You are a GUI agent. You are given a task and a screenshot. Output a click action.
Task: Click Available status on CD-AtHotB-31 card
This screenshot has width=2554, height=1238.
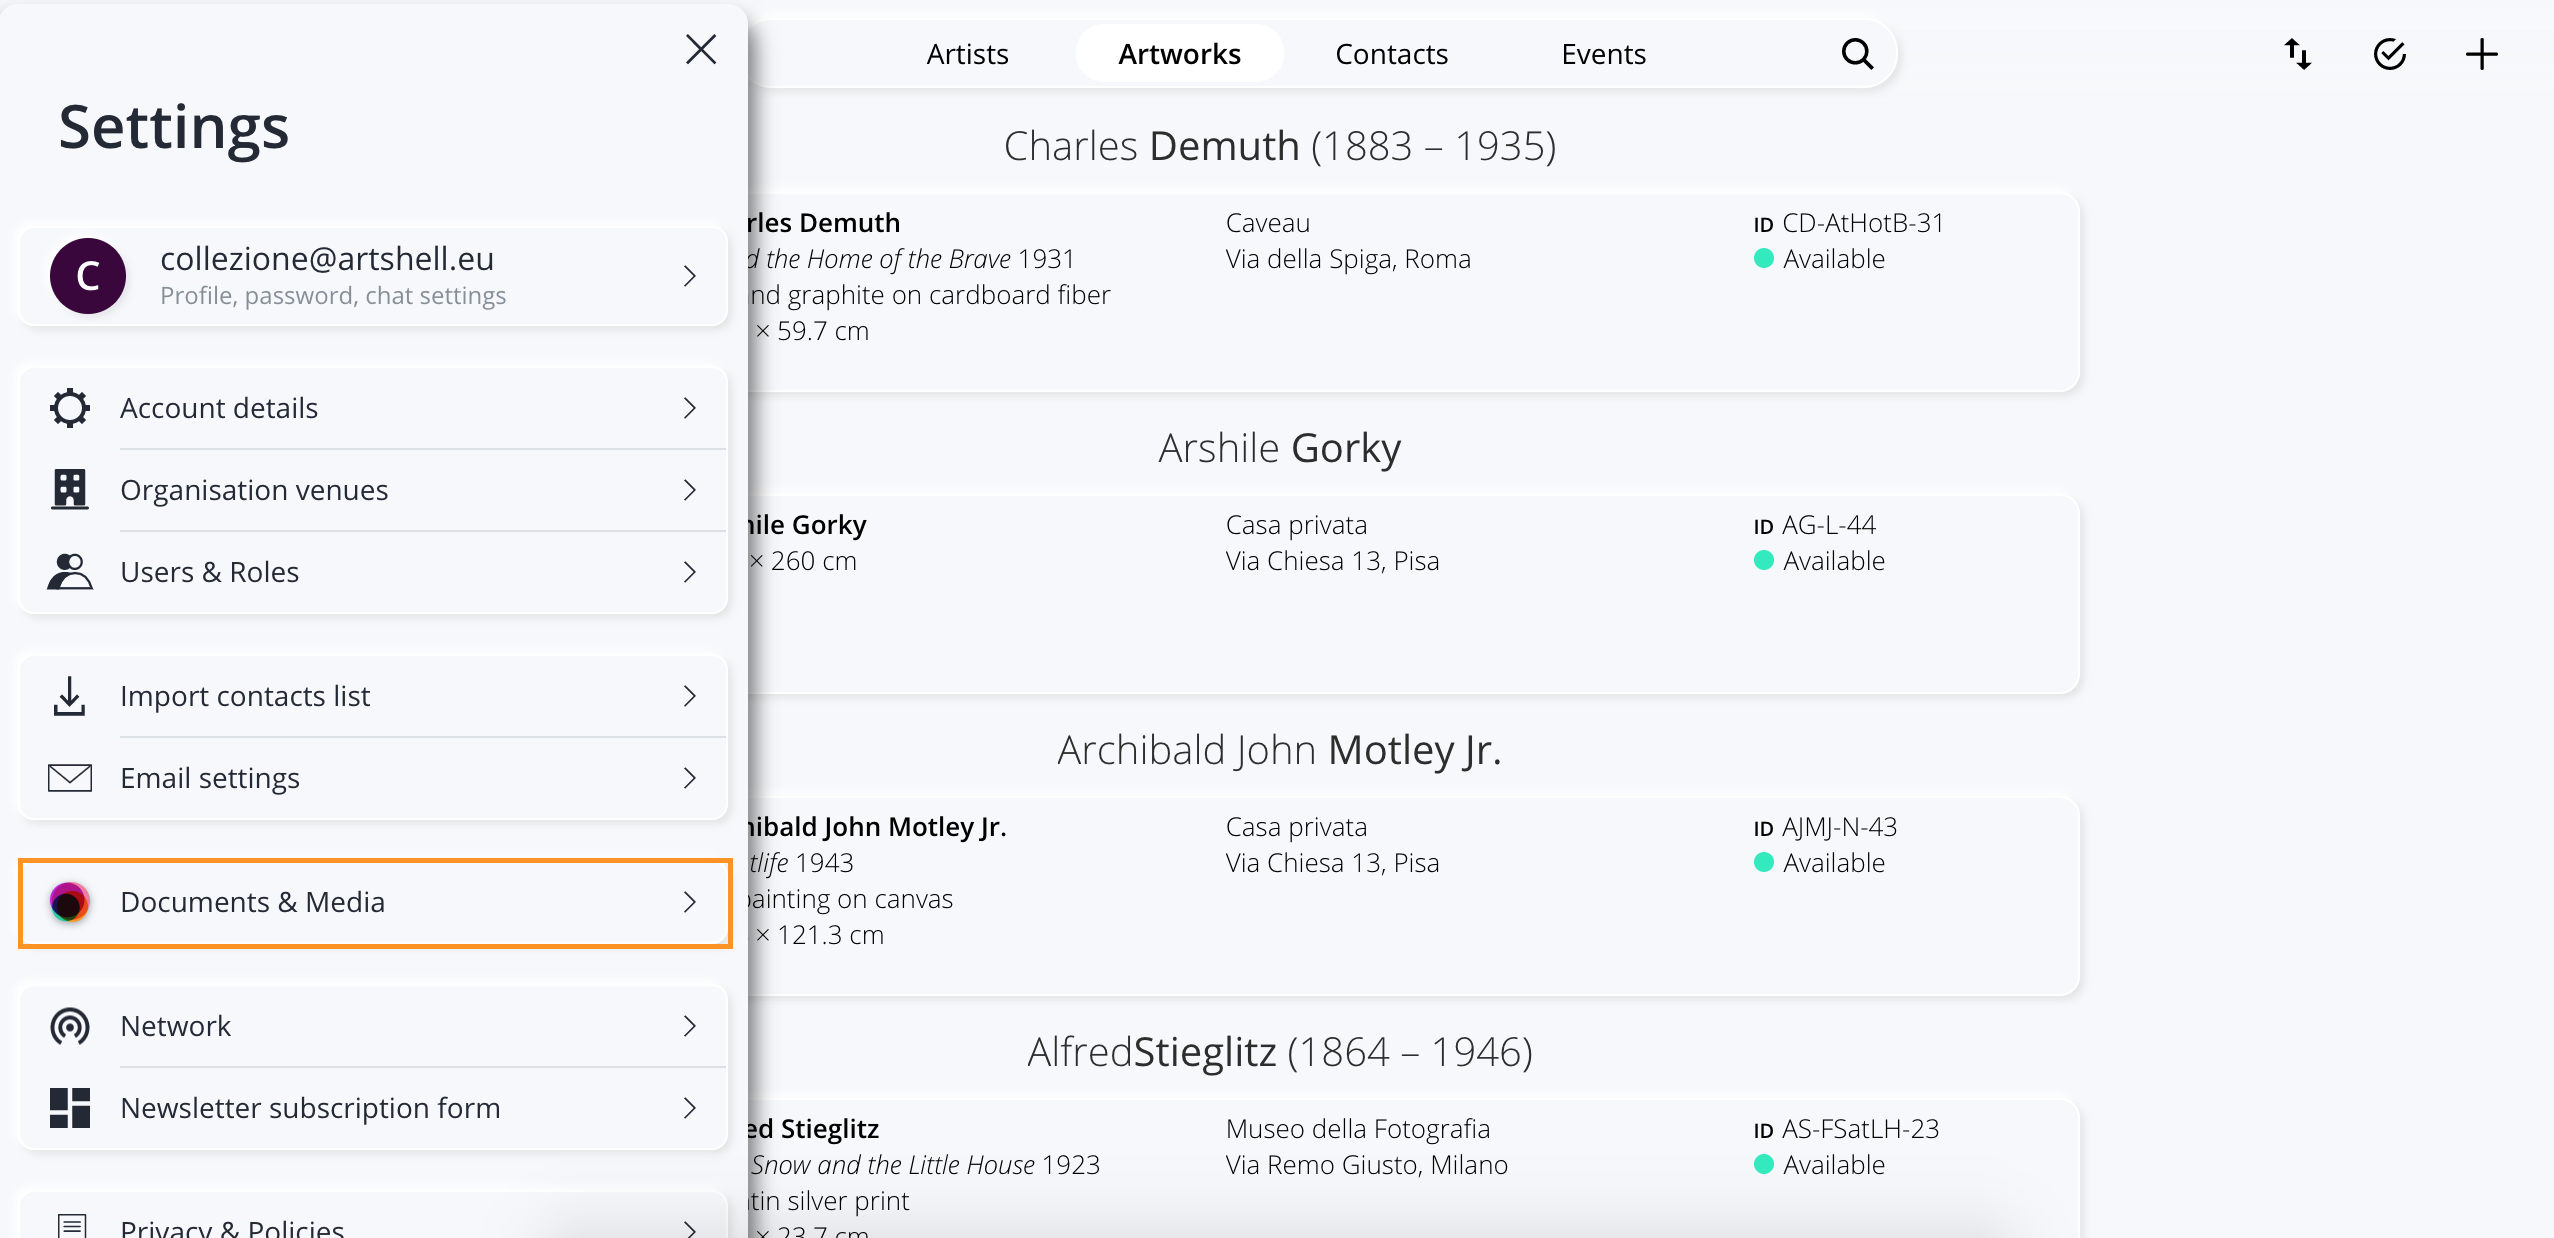coord(1820,259)
